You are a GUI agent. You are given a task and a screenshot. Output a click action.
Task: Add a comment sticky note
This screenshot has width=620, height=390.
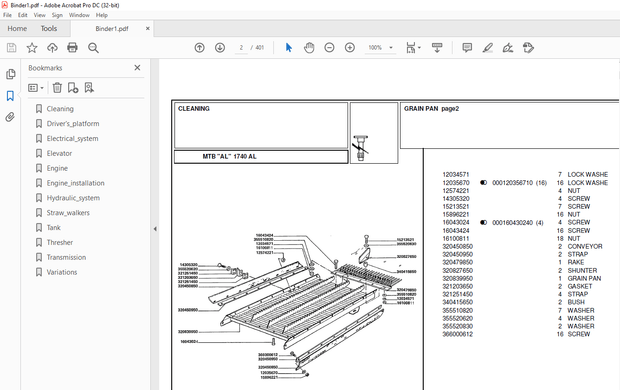[467, 48]
